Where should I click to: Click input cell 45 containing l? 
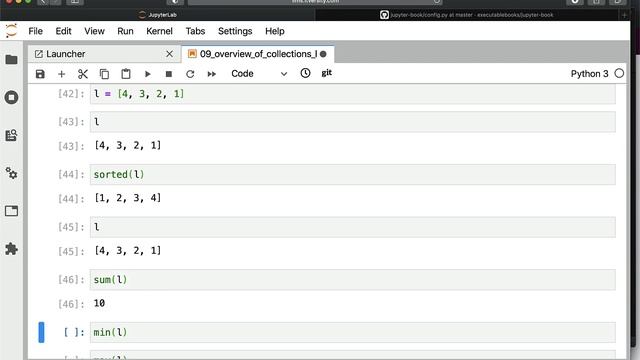(x=353, y=227)
